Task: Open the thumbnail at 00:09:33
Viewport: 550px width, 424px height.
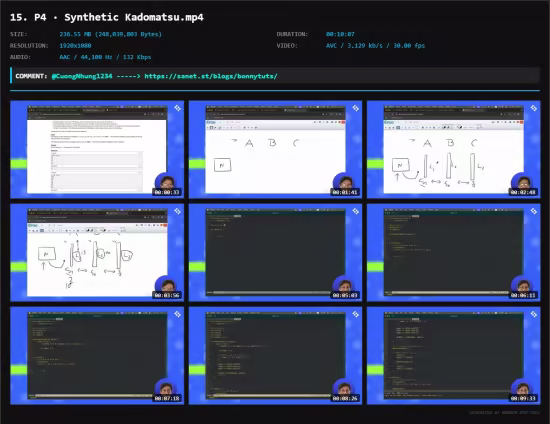Action: point(454,356)
